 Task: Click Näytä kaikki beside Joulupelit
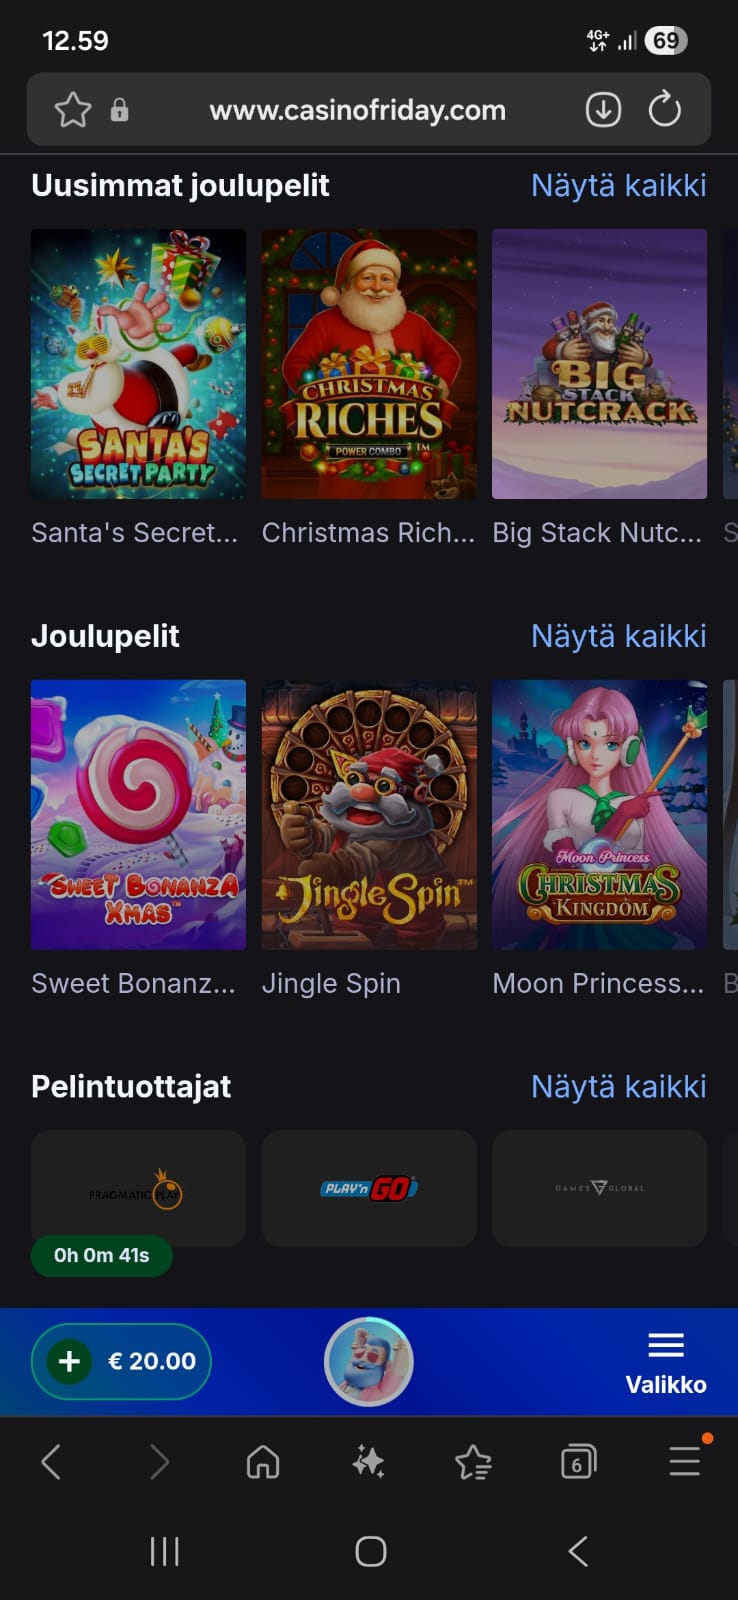tap(618, 636)
